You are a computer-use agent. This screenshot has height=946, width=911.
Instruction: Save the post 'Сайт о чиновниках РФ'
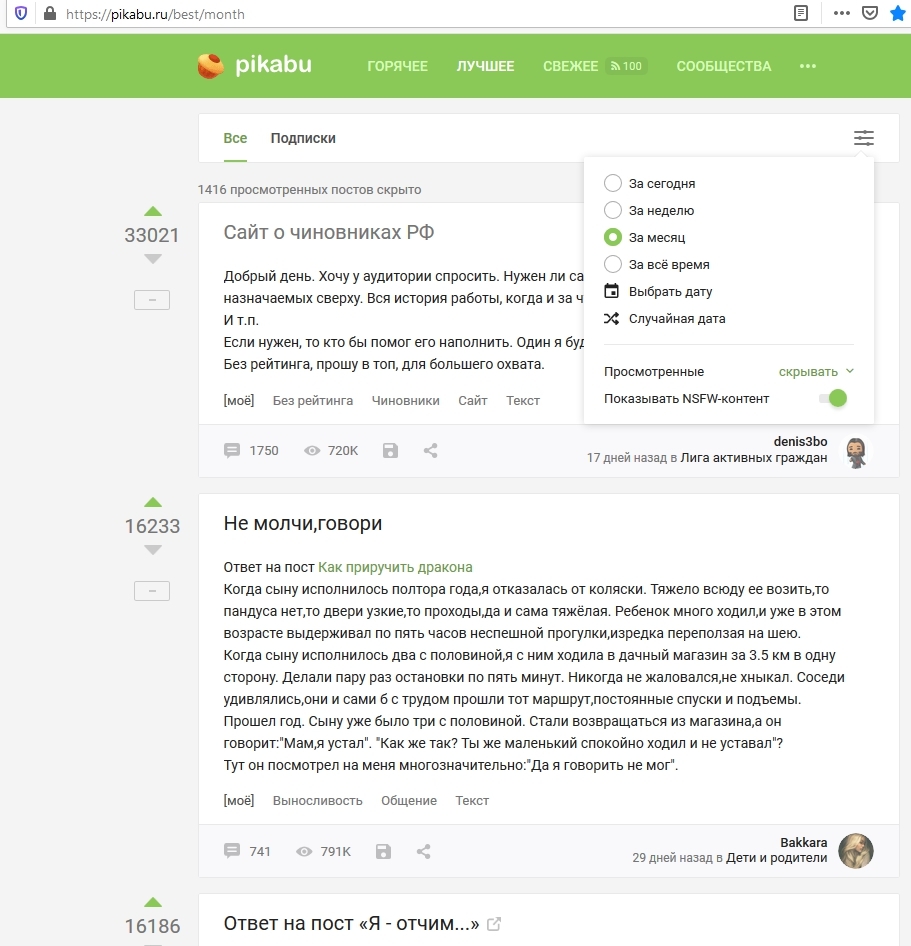click(x=390, y=451)
